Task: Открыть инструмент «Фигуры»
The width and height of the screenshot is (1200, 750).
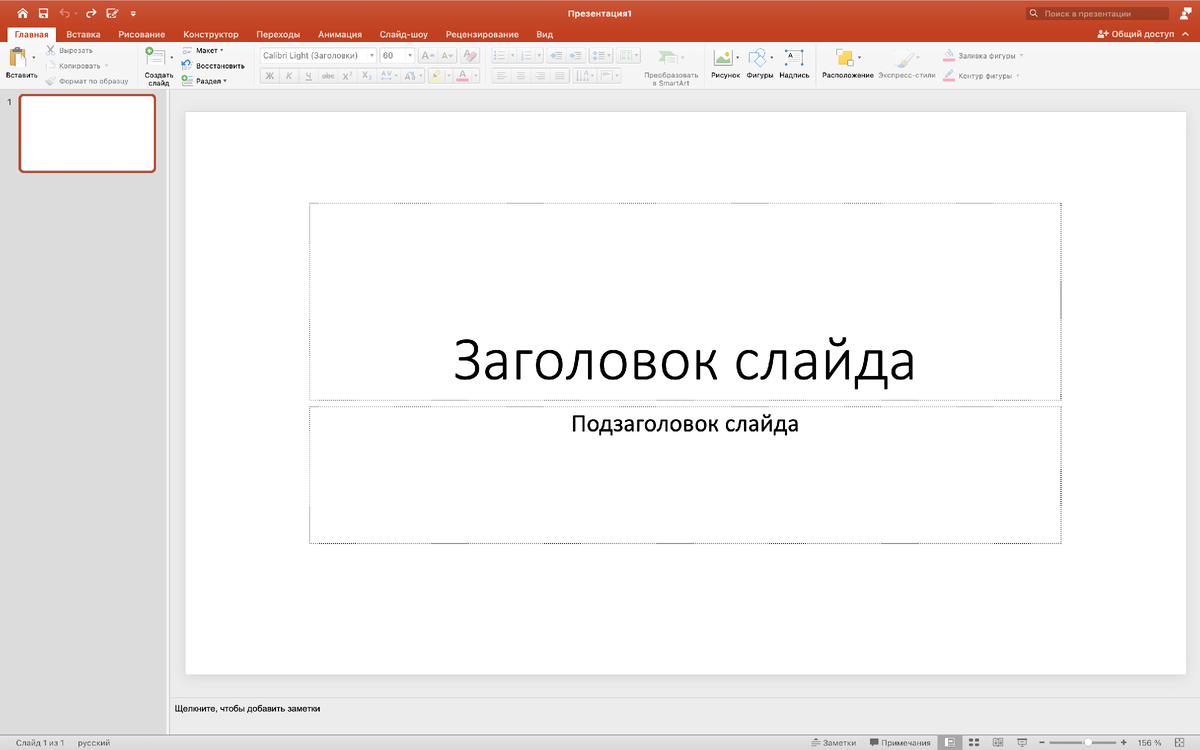Action: pyautogui.click(x=757, y=62)
